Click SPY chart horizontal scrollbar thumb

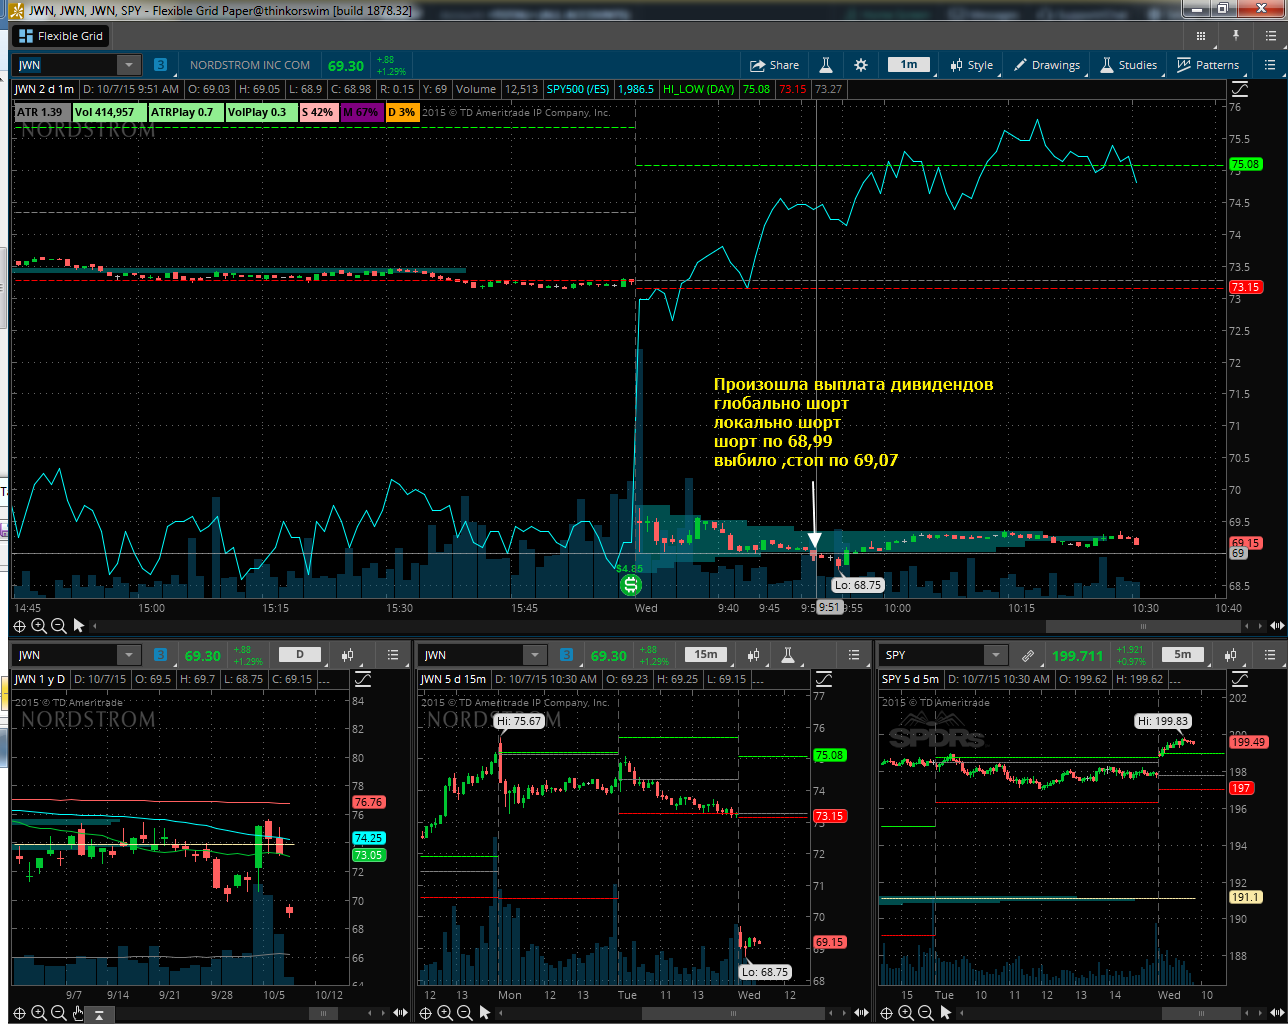point(1201,1013)
